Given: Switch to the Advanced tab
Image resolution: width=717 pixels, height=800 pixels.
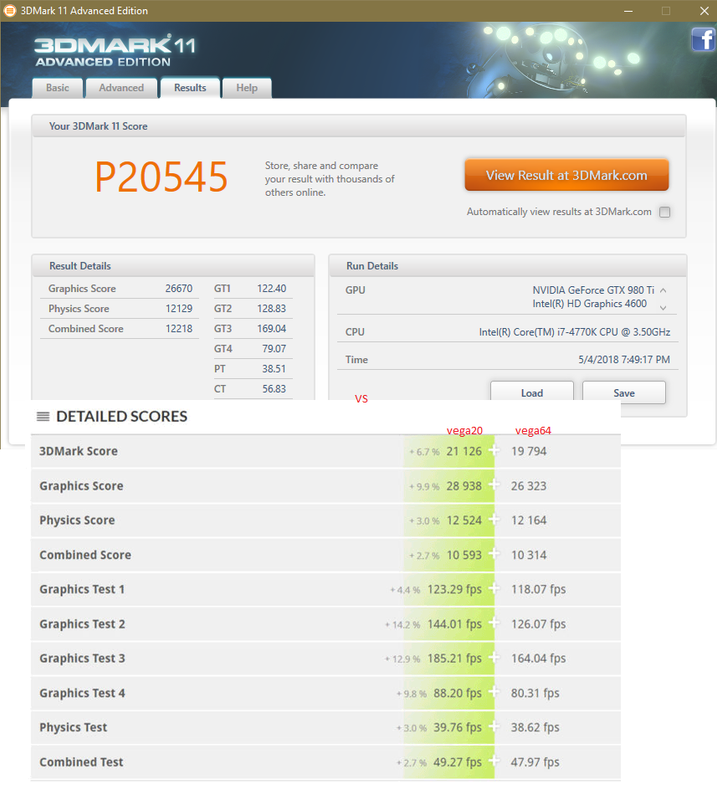Looking at the screenshot, I should pos(121,88).
